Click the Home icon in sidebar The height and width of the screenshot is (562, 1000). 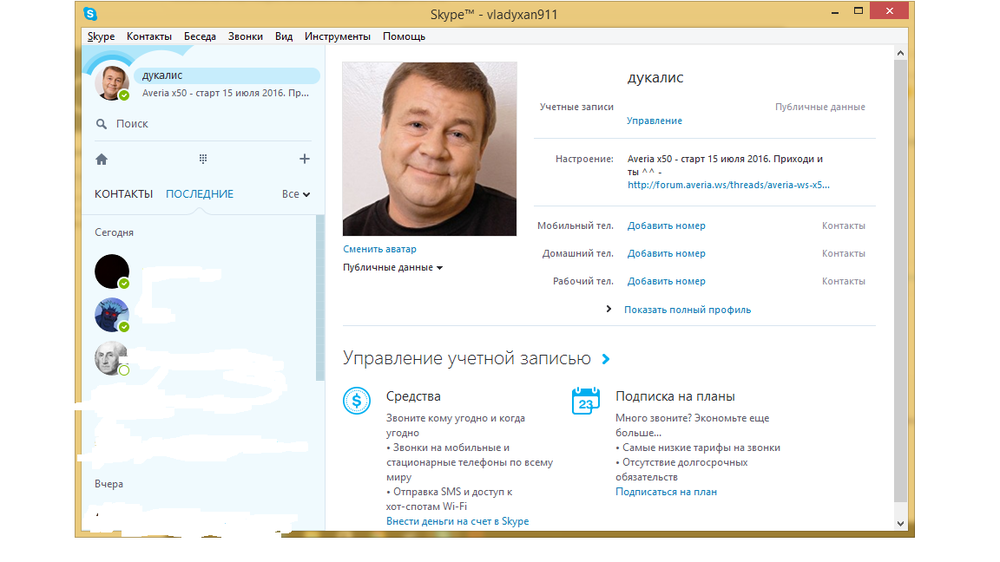tap(101, 159)
